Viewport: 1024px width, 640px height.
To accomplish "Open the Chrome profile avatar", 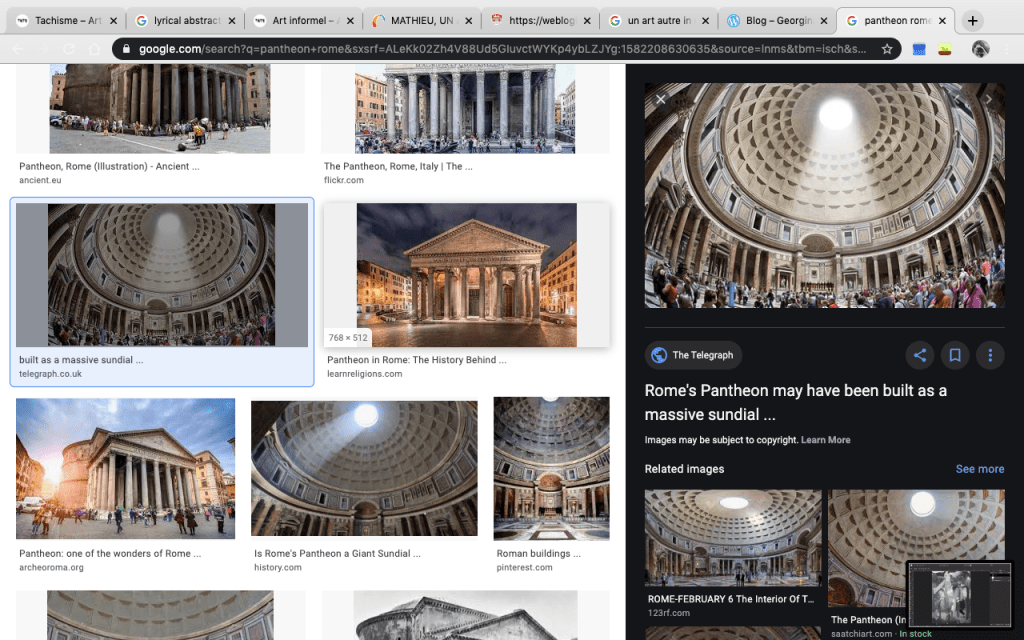I will coord(980,49).
